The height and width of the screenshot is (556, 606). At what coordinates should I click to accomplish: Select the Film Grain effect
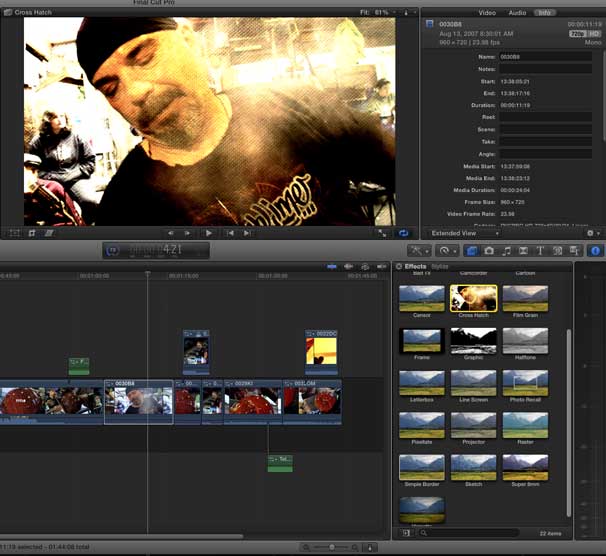(525, 298)
